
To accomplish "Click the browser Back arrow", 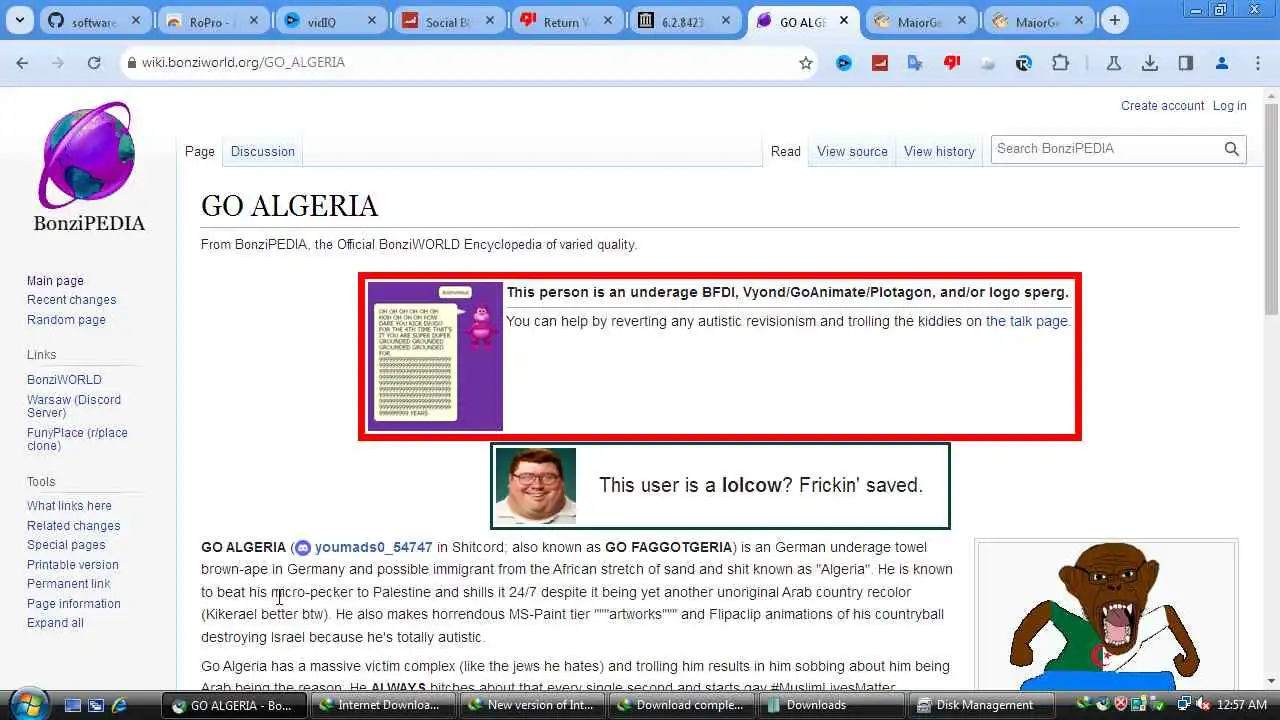I will (22, 62).
